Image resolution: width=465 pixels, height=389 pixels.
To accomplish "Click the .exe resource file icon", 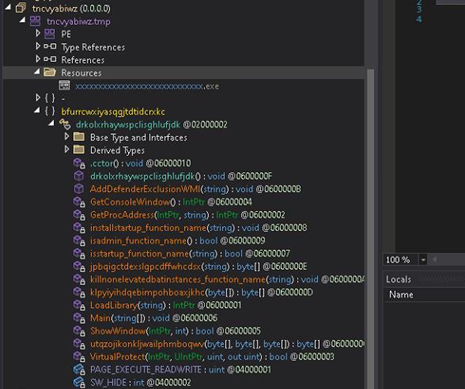I will [x=65, y=85].
